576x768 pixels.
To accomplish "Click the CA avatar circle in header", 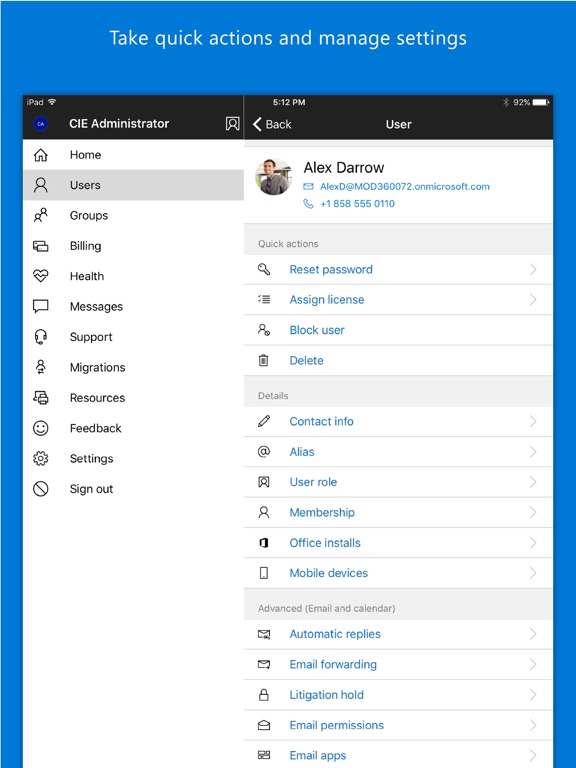I will pyautogui.click(x=41, y=123).
